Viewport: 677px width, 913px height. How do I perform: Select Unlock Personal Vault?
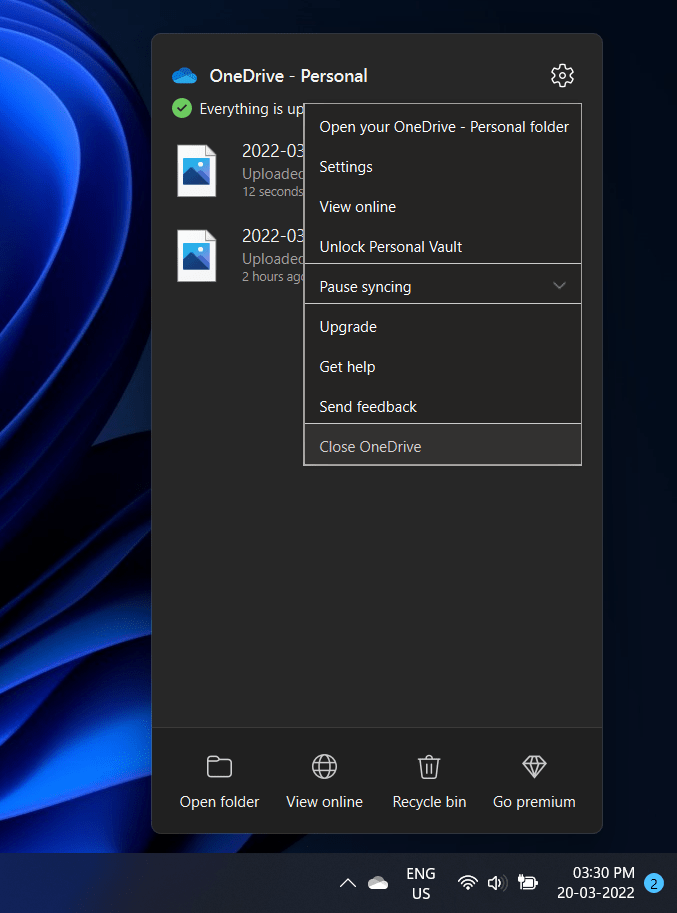(x=443, y=247)
